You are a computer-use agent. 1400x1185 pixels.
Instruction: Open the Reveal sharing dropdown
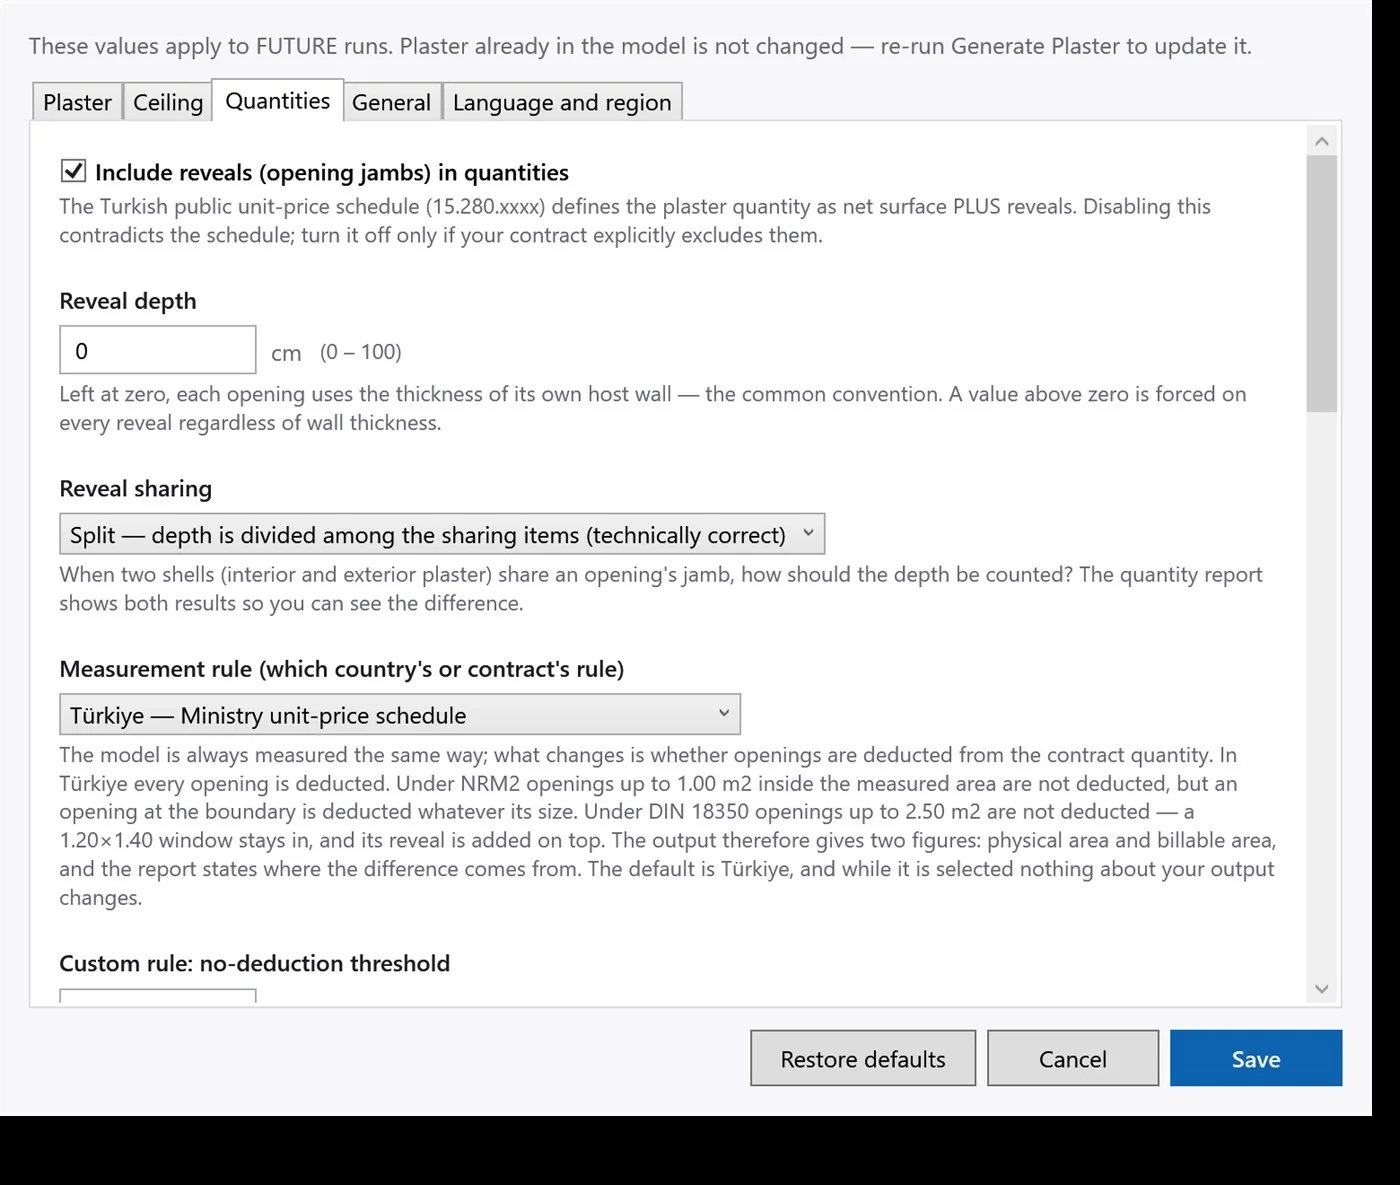(442, 534)
